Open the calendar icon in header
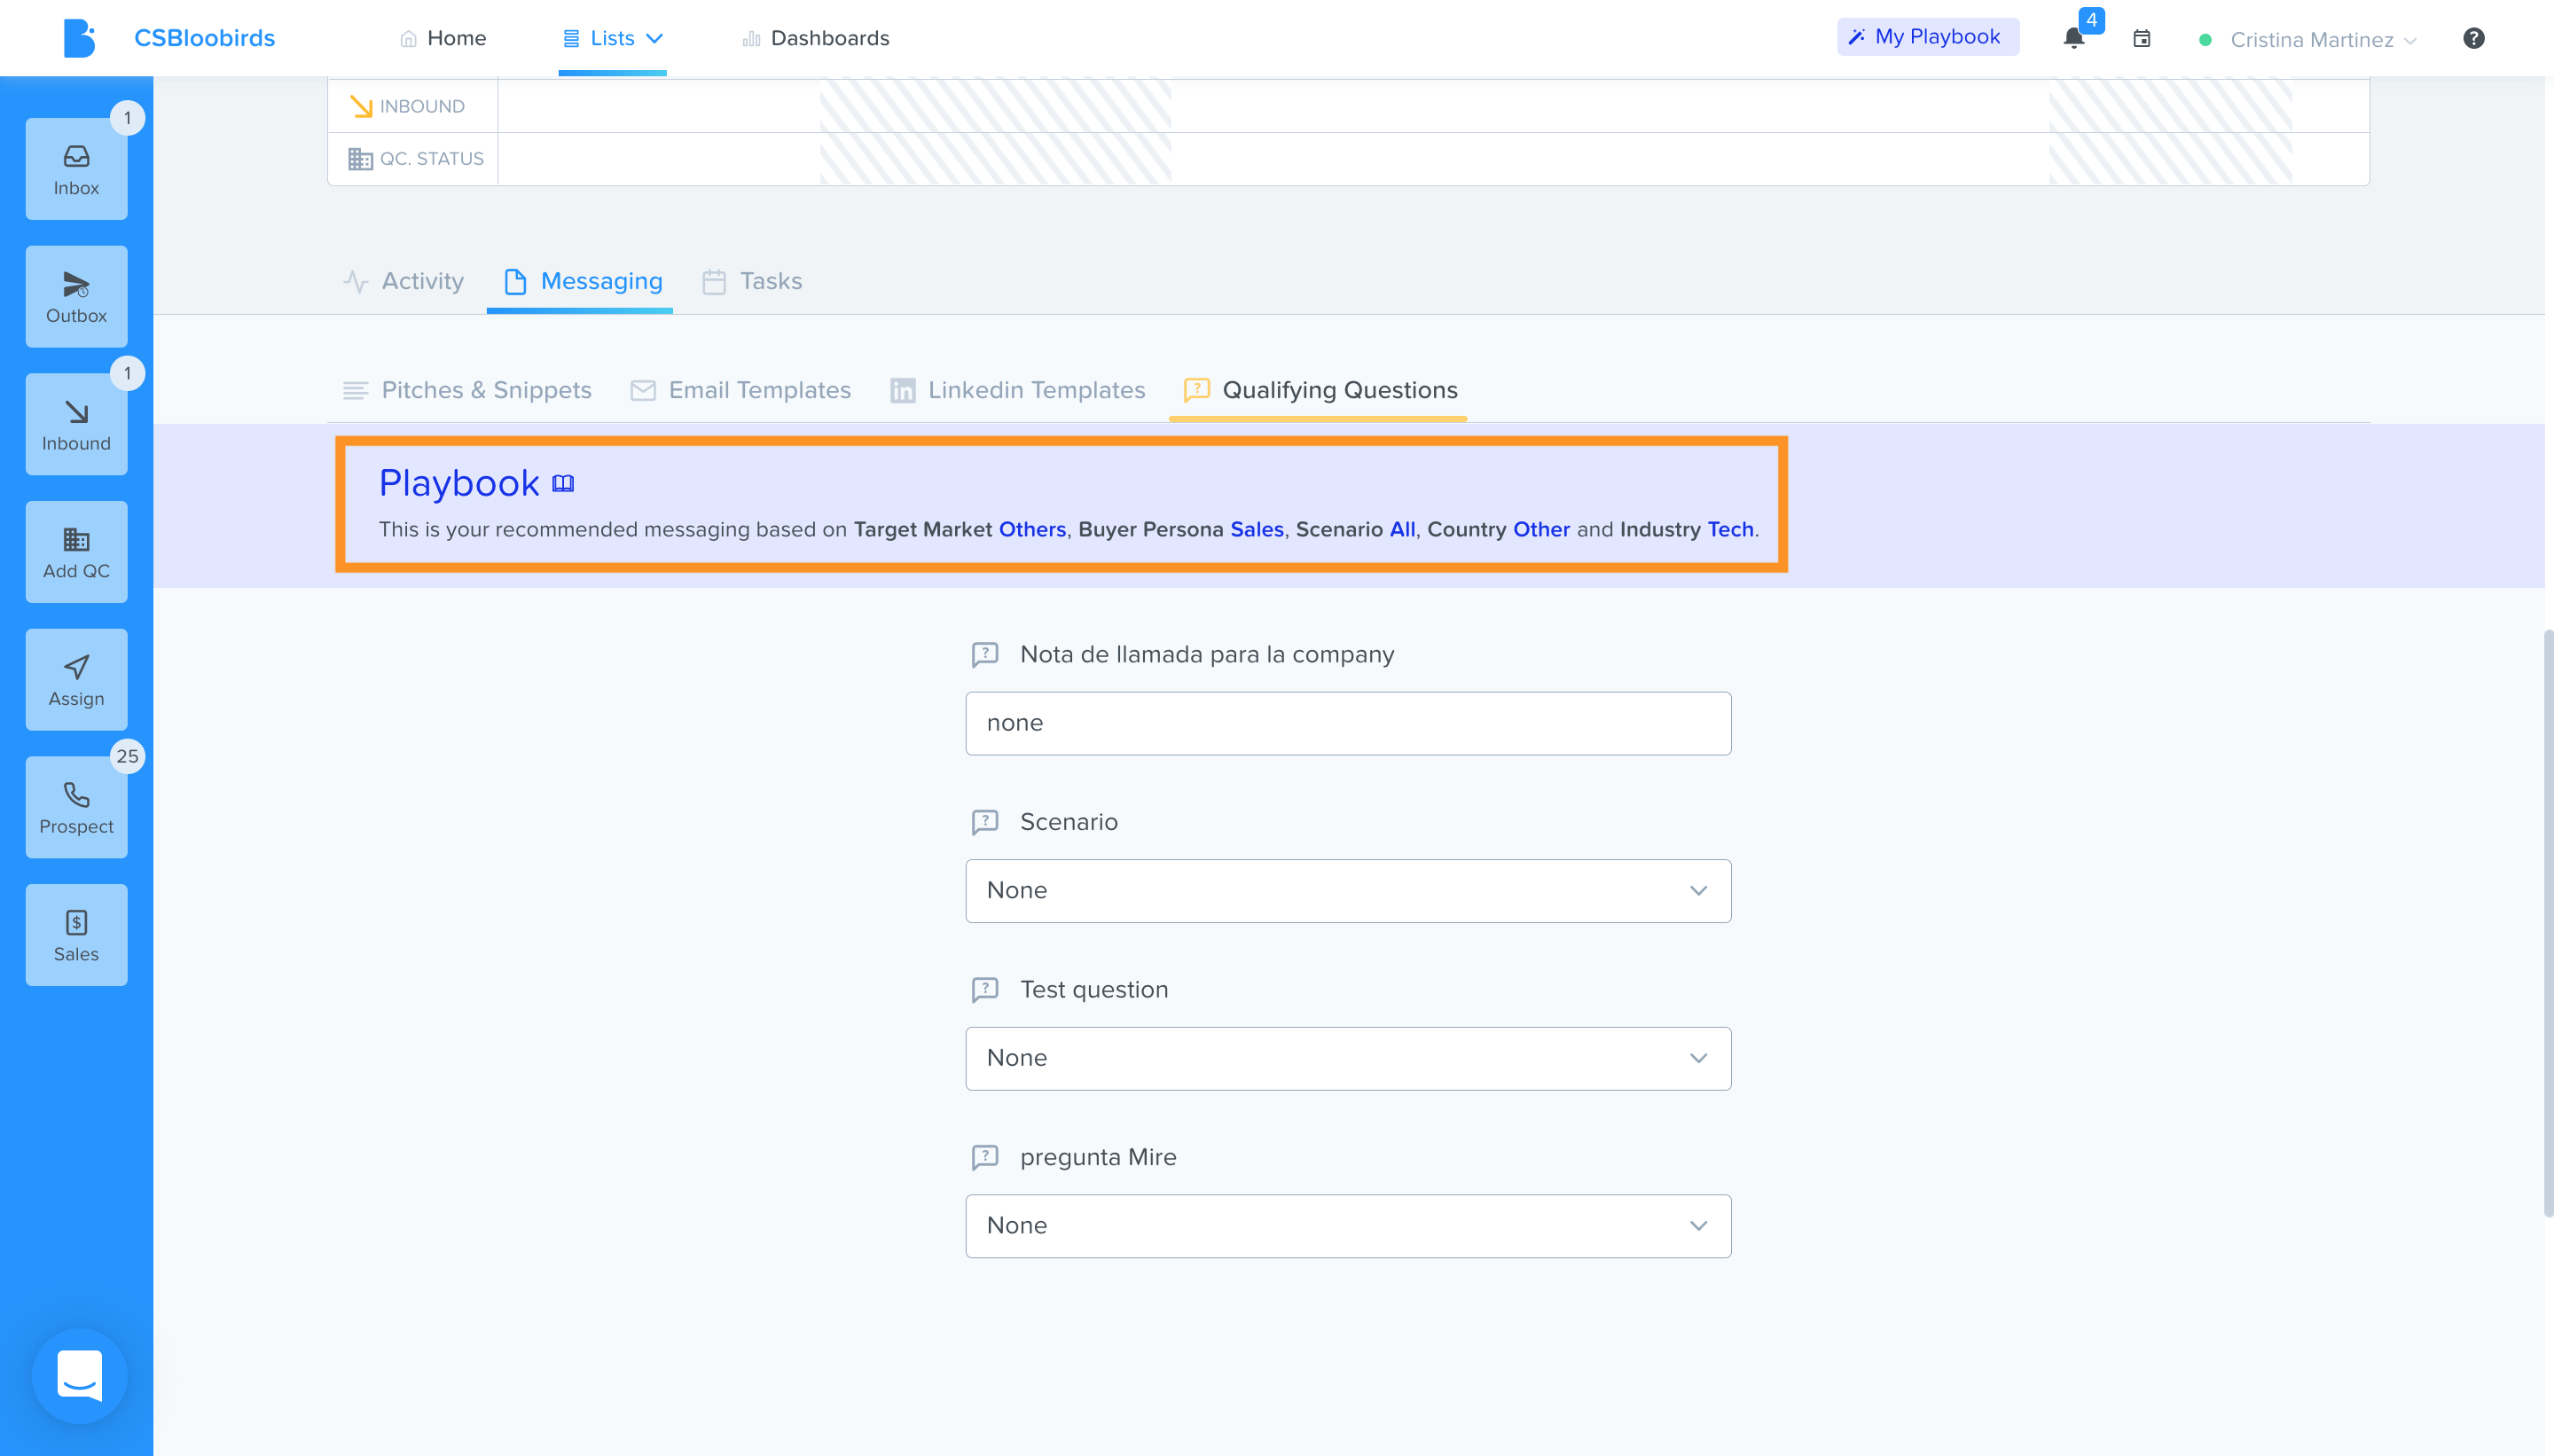Screen dimensions: 2554x1456 tap(2141, 38)
